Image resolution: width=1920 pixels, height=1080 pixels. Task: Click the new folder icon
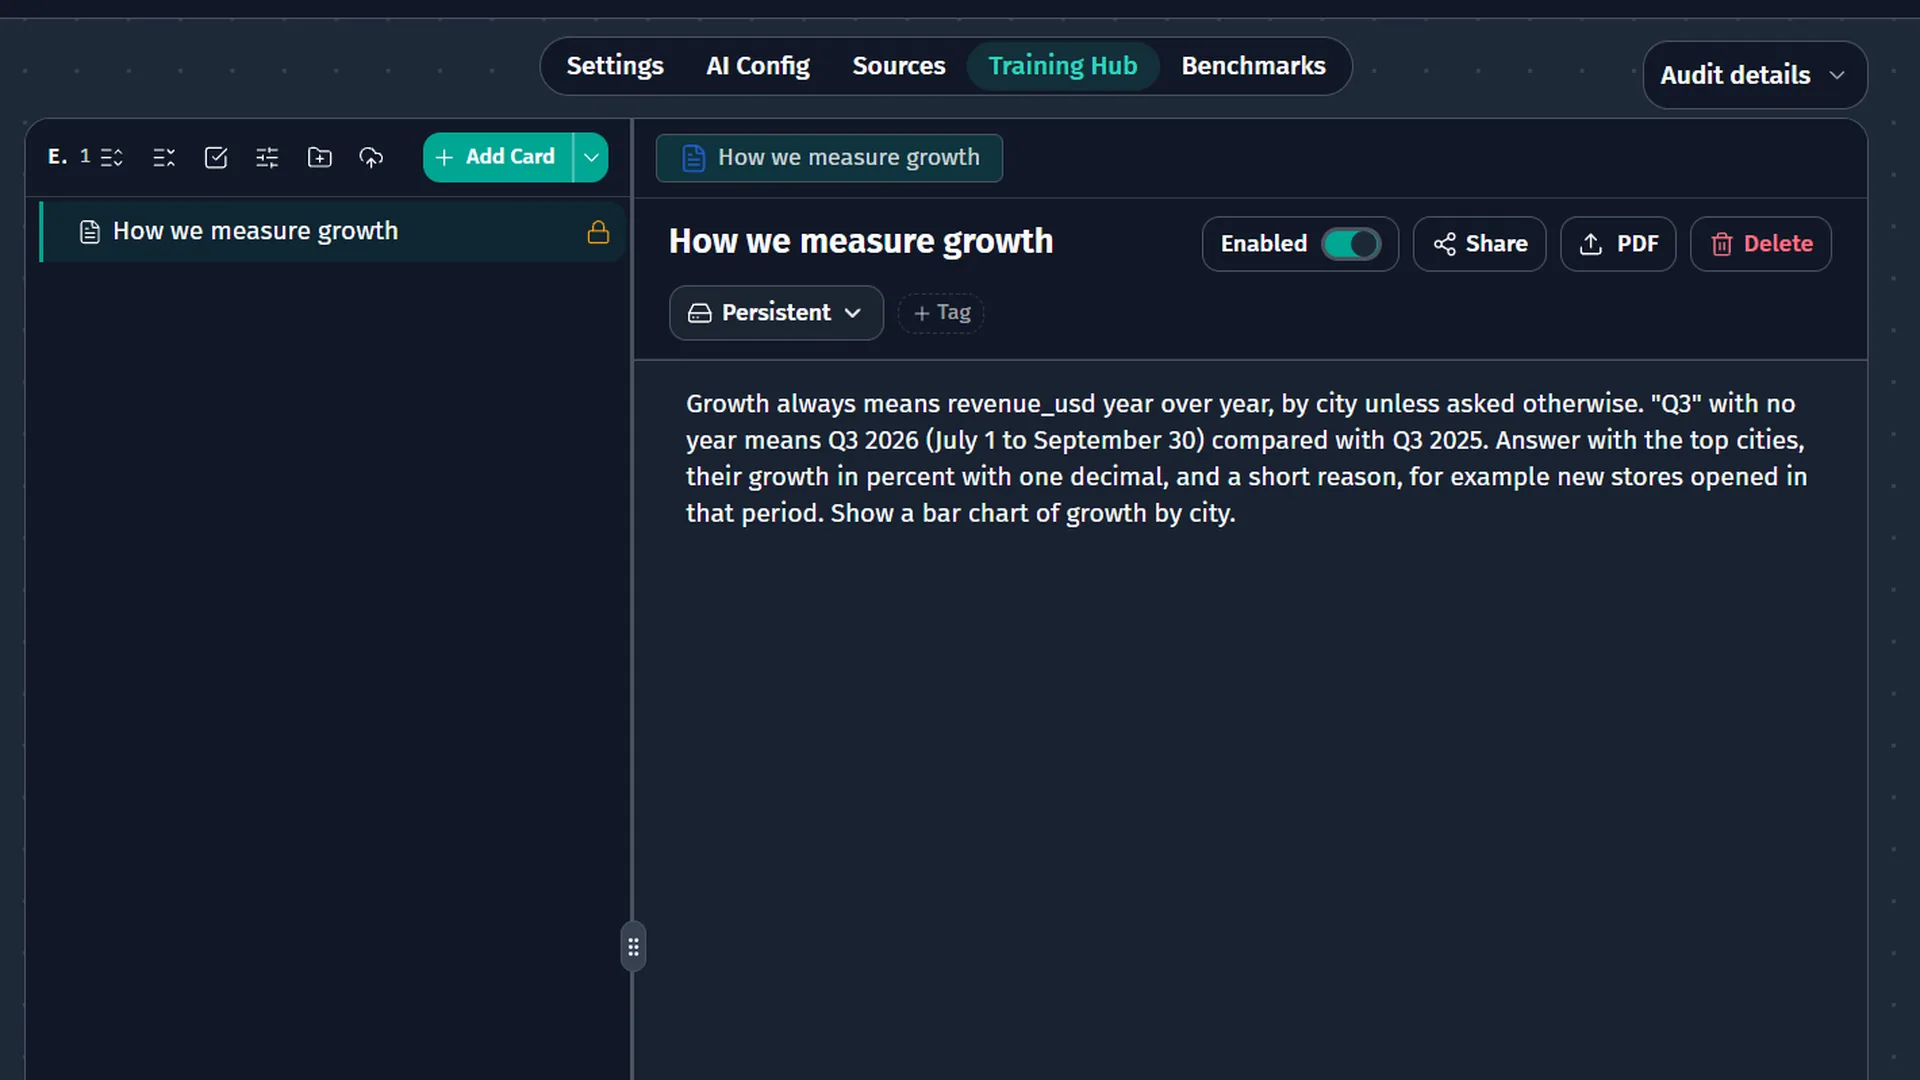coord(319,158)
